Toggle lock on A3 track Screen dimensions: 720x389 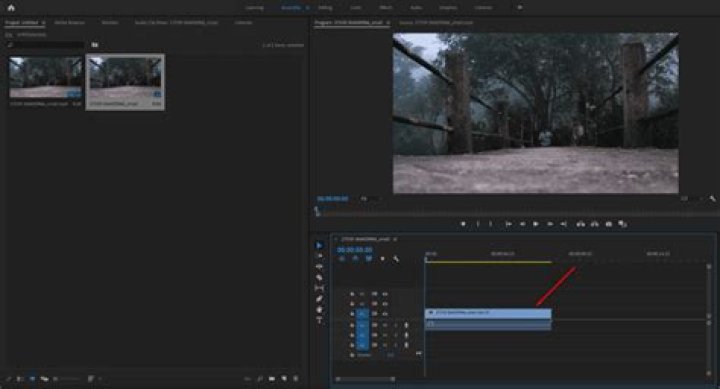pyautogui.click(x=352, y=345)
